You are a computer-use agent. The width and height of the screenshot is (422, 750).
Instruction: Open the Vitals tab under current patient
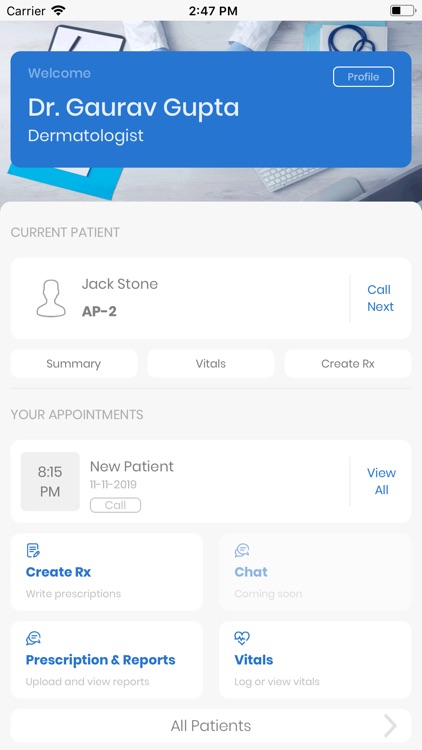(211, 364)
